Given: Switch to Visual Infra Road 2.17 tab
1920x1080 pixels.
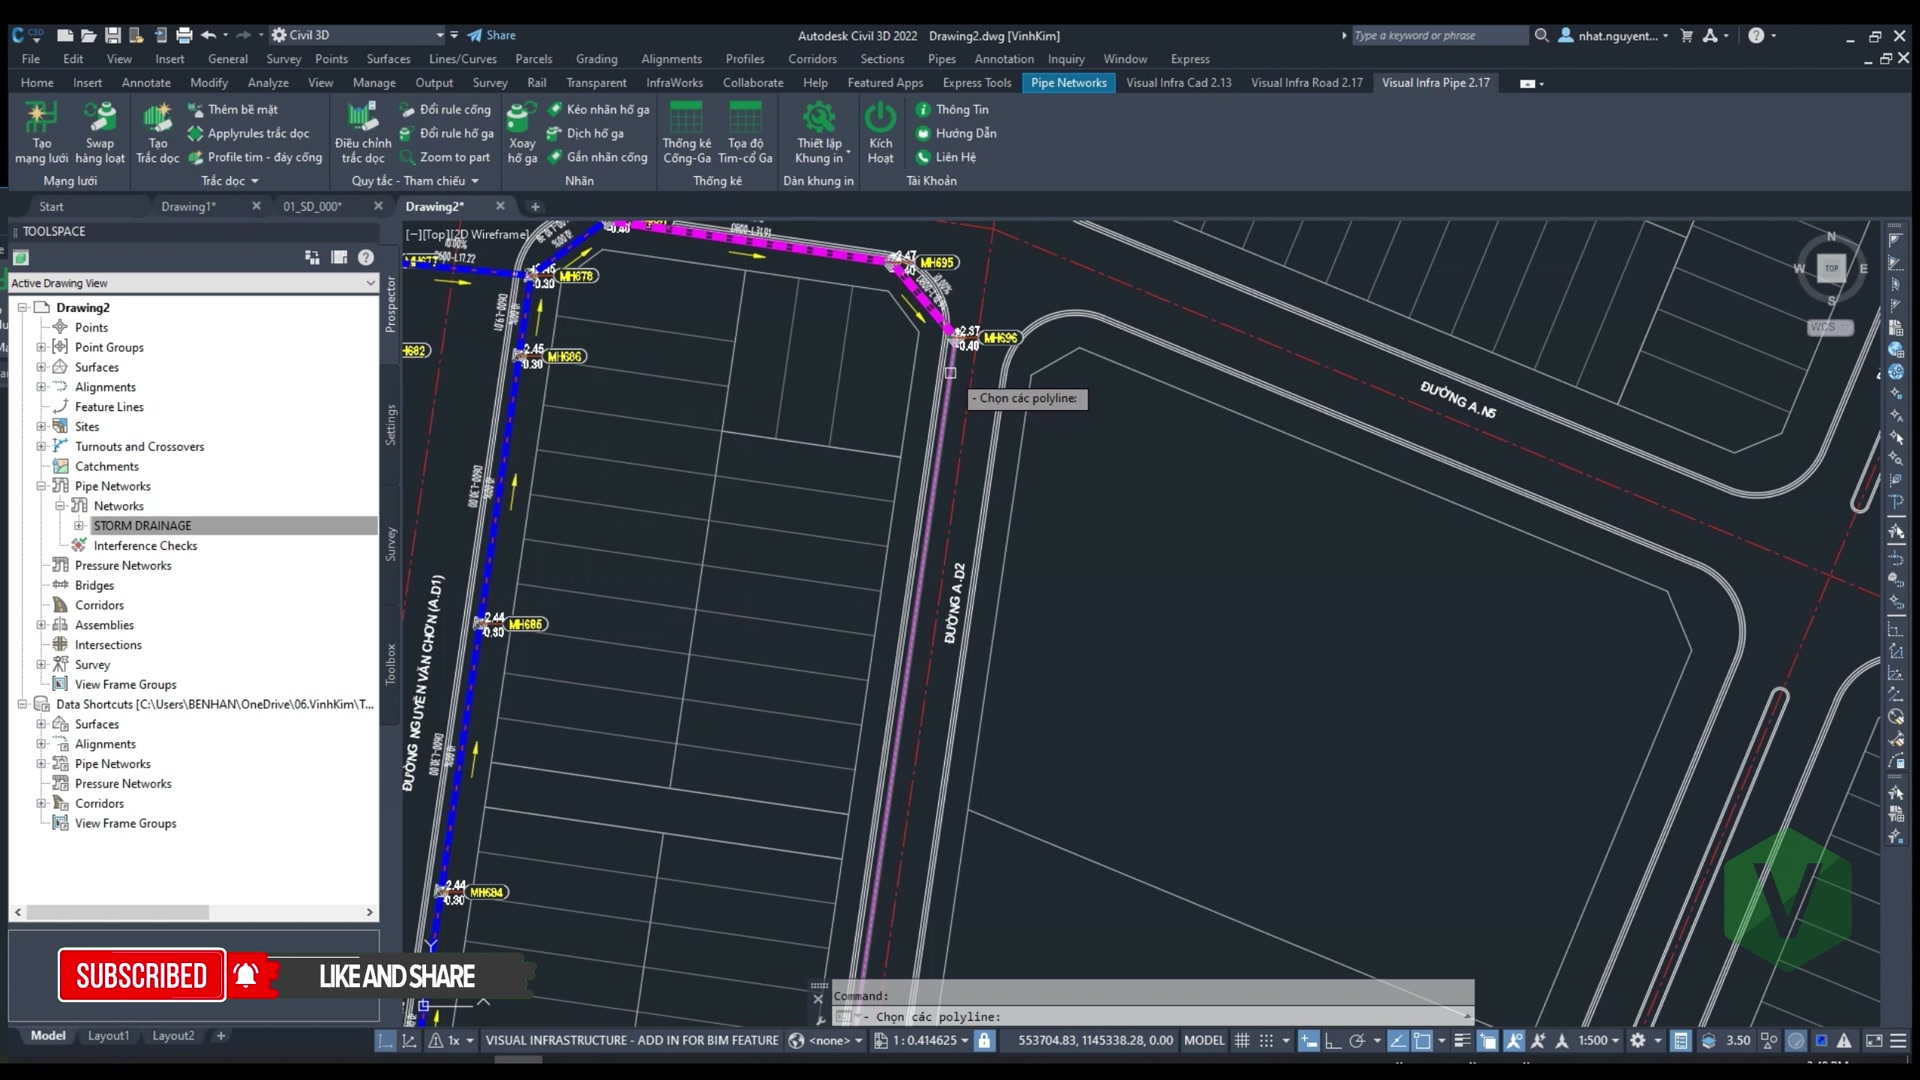Looking at the screenshot, I should pyautogui.click(x=1306, y=83).
